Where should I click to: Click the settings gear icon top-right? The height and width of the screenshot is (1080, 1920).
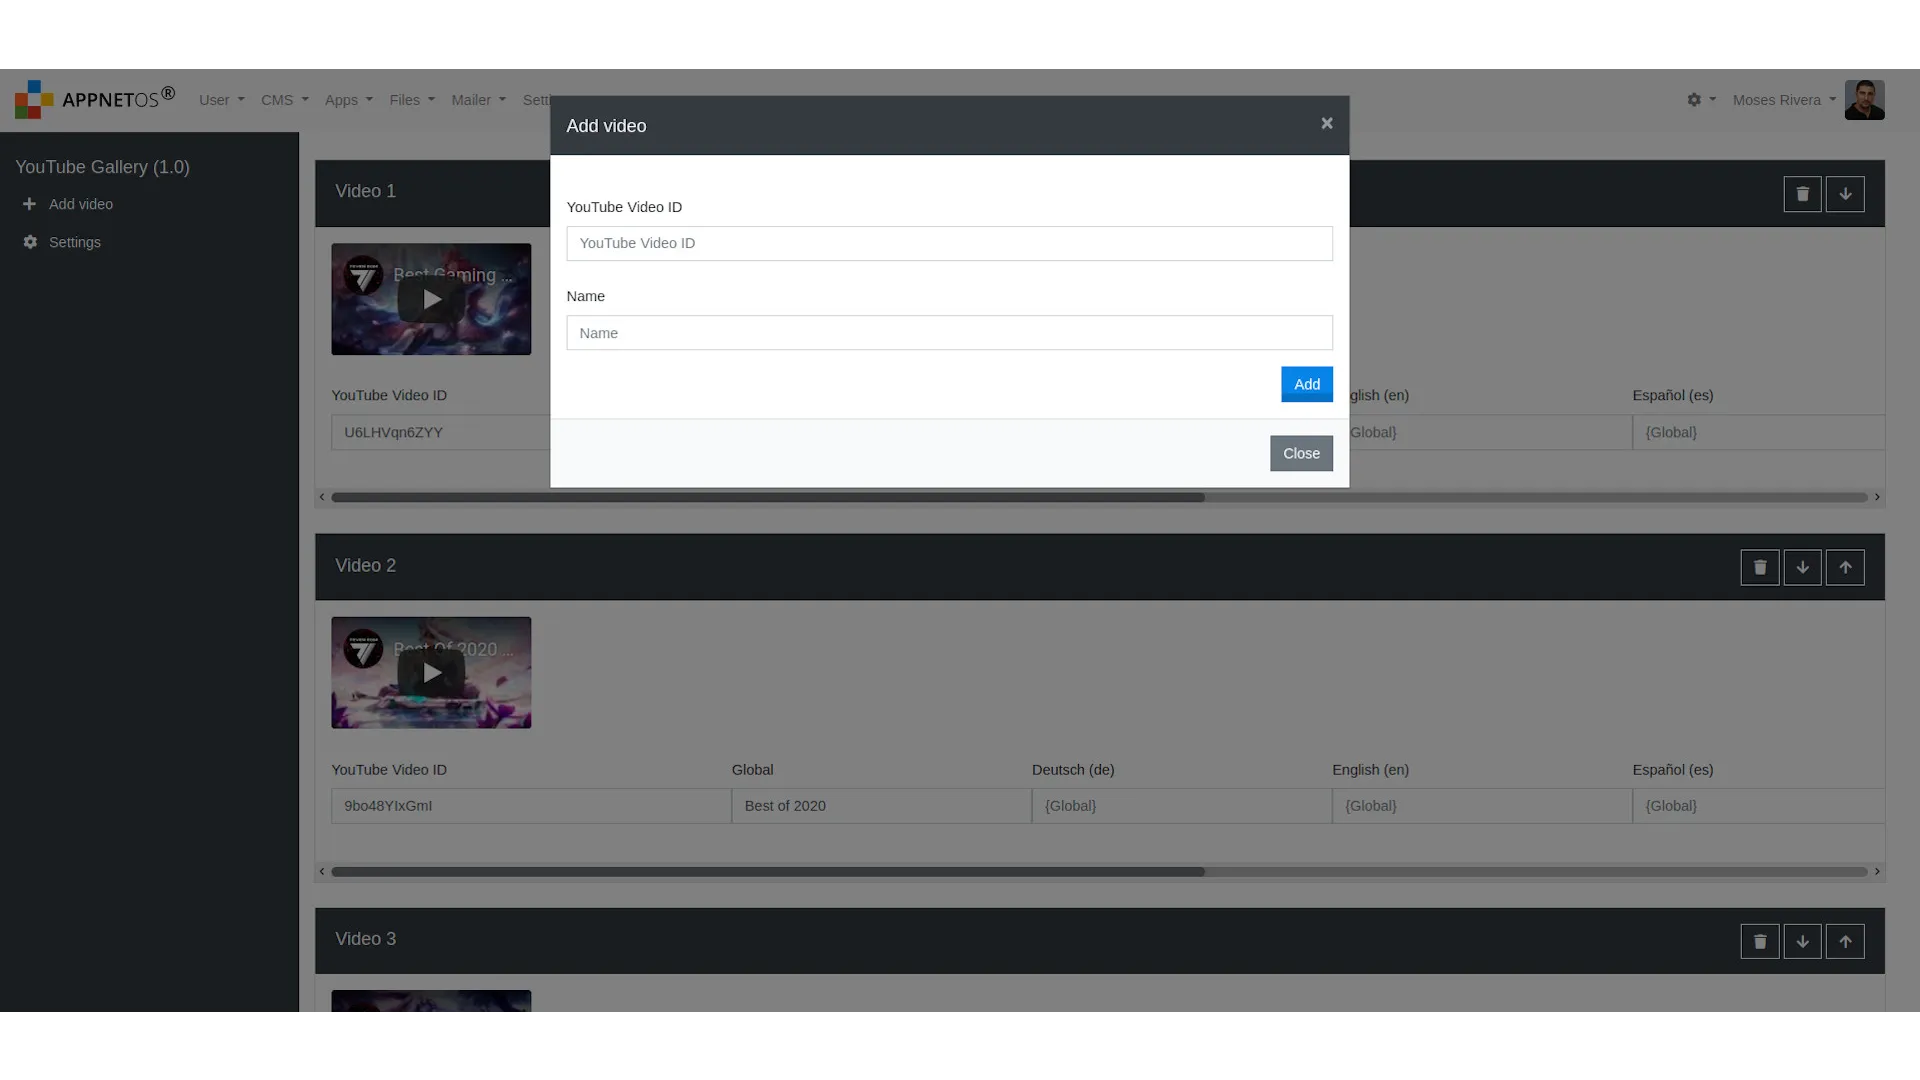[x=1693, y=99]
